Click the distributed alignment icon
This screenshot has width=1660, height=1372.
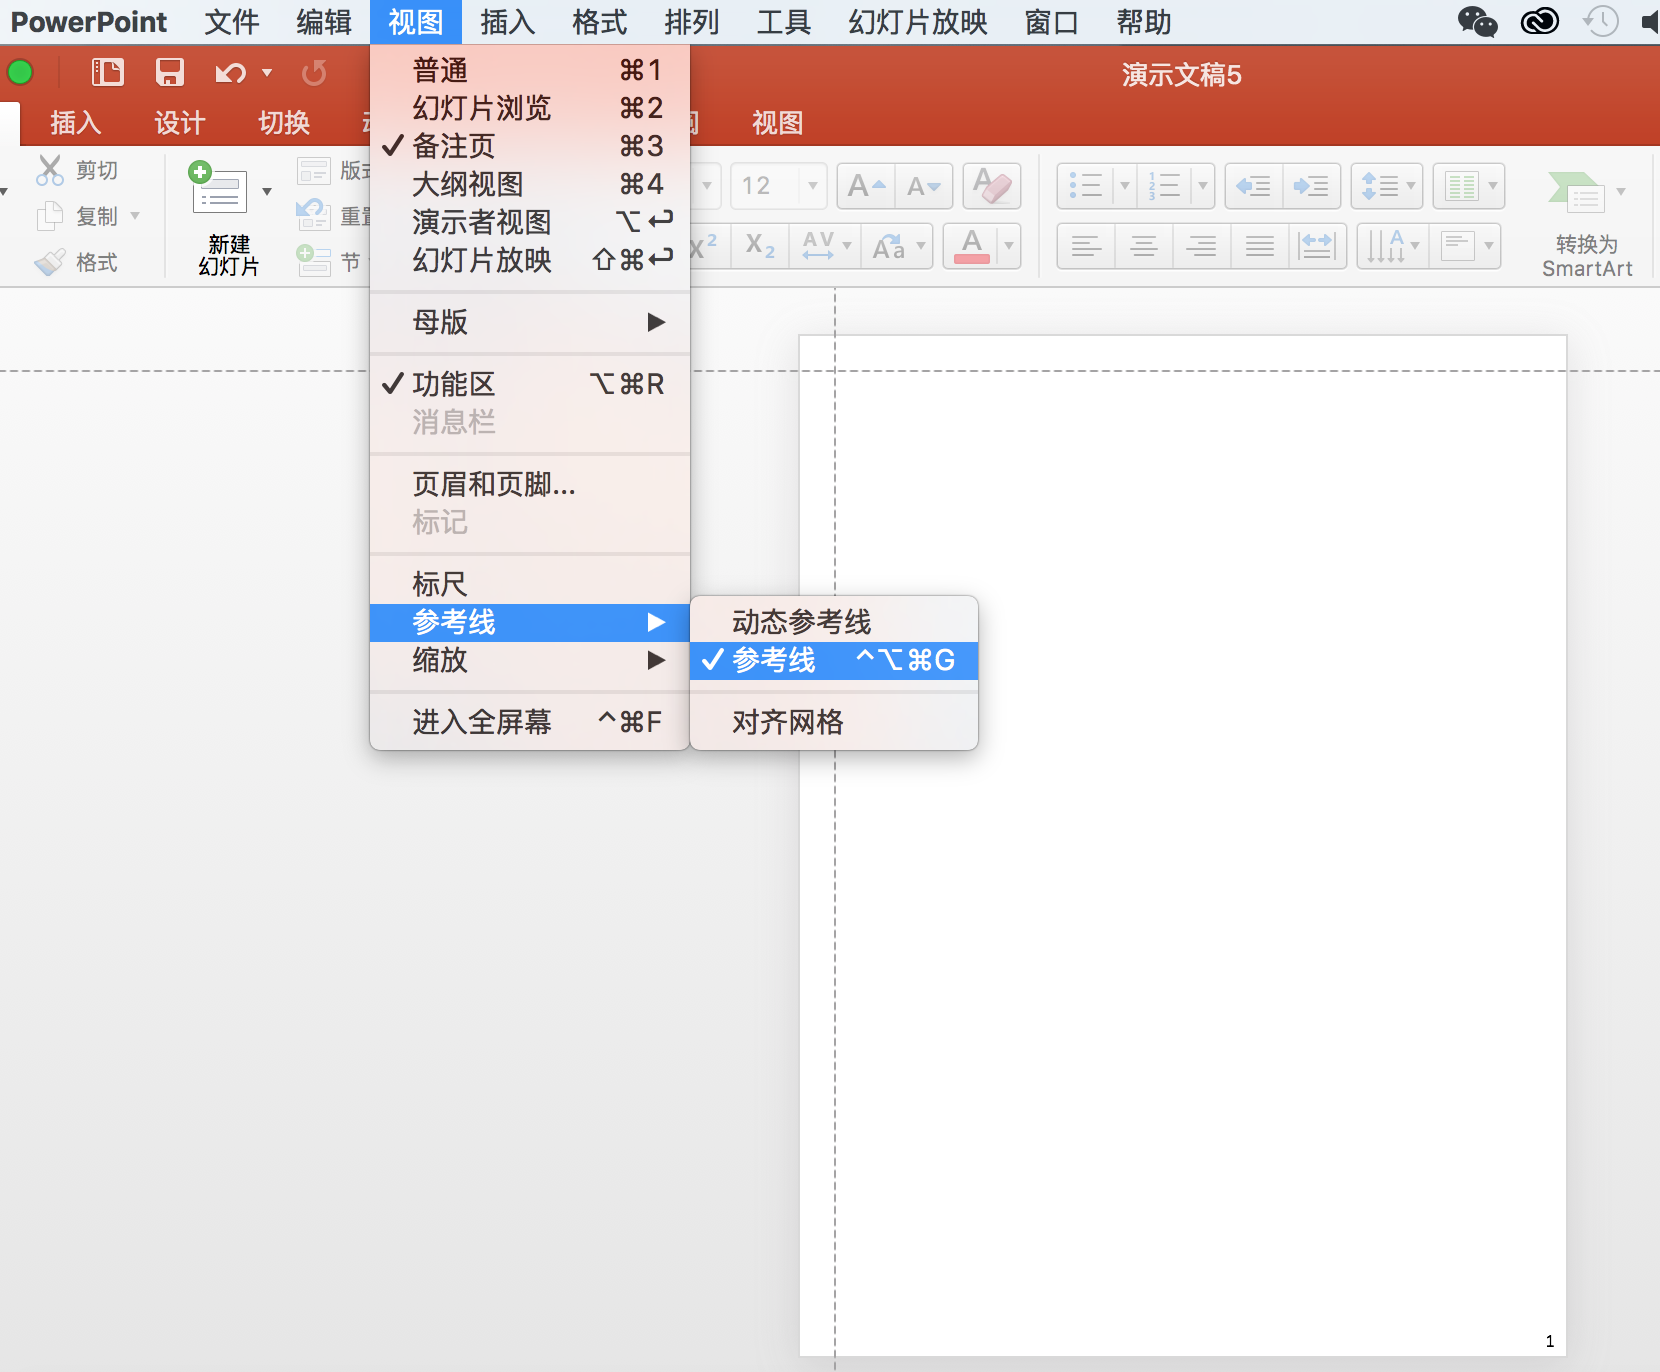coord(1317,246)
